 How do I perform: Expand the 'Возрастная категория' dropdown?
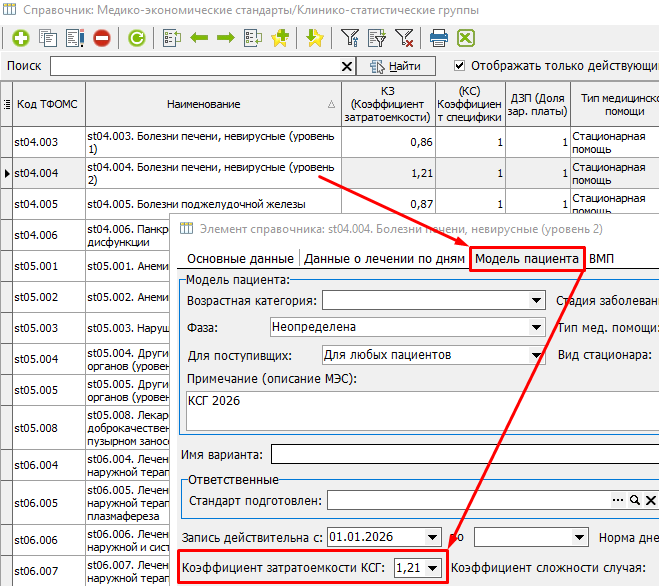[x=536, y=301]
